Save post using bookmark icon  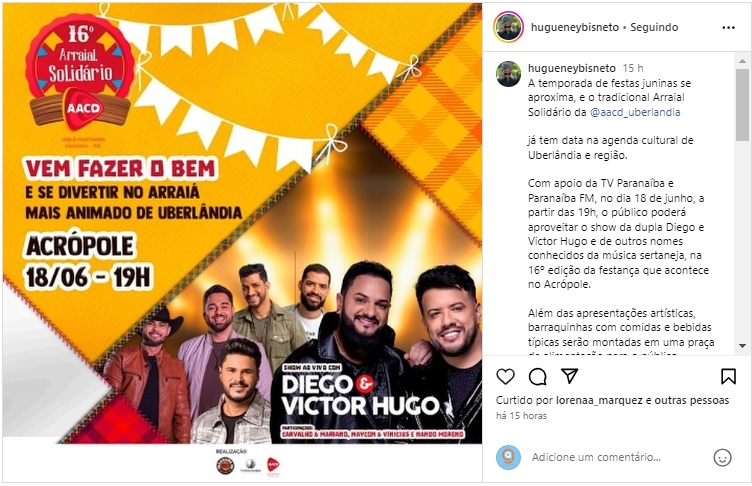click(x=728, y=377)
